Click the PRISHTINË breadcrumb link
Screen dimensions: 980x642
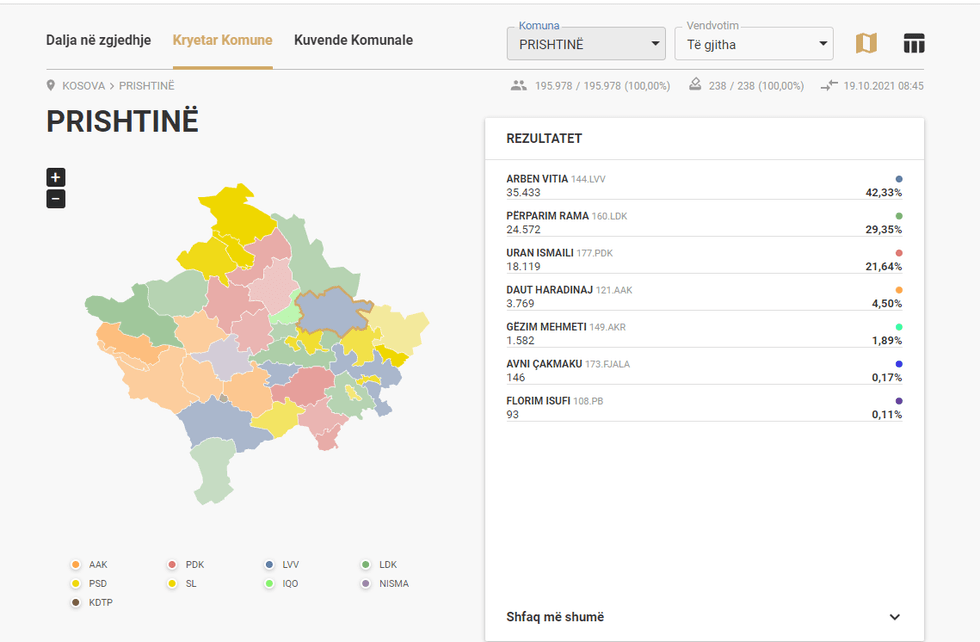coord(146,86)
